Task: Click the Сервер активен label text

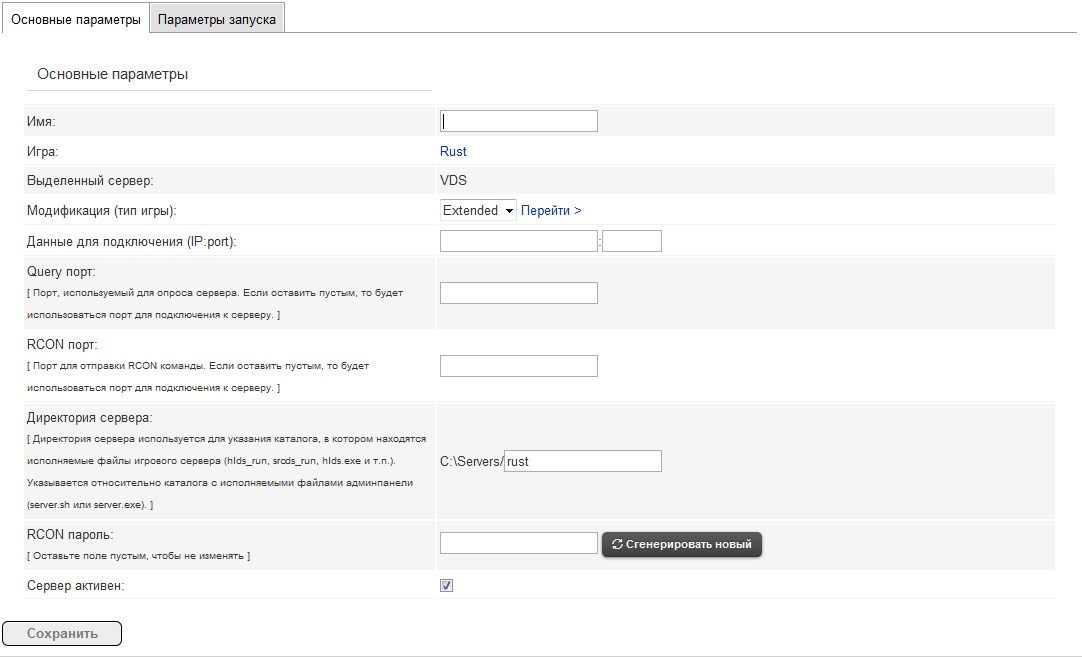Action: pyautogui.click(x=76, y=586)
